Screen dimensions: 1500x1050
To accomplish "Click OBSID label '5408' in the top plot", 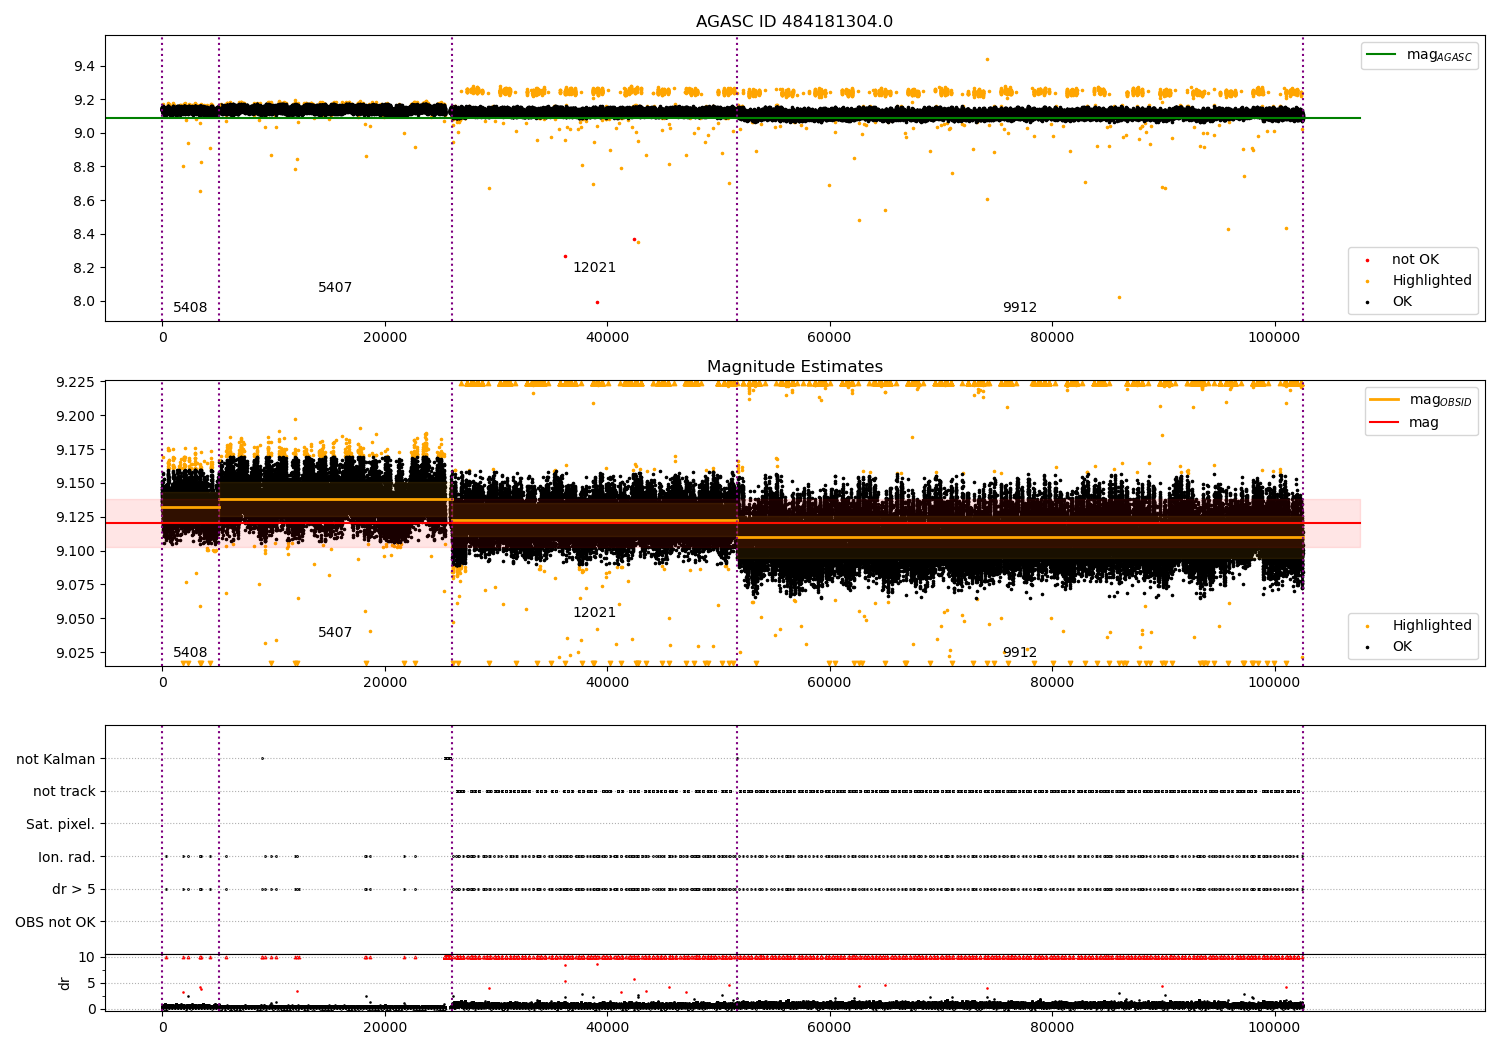I will 190,307.
